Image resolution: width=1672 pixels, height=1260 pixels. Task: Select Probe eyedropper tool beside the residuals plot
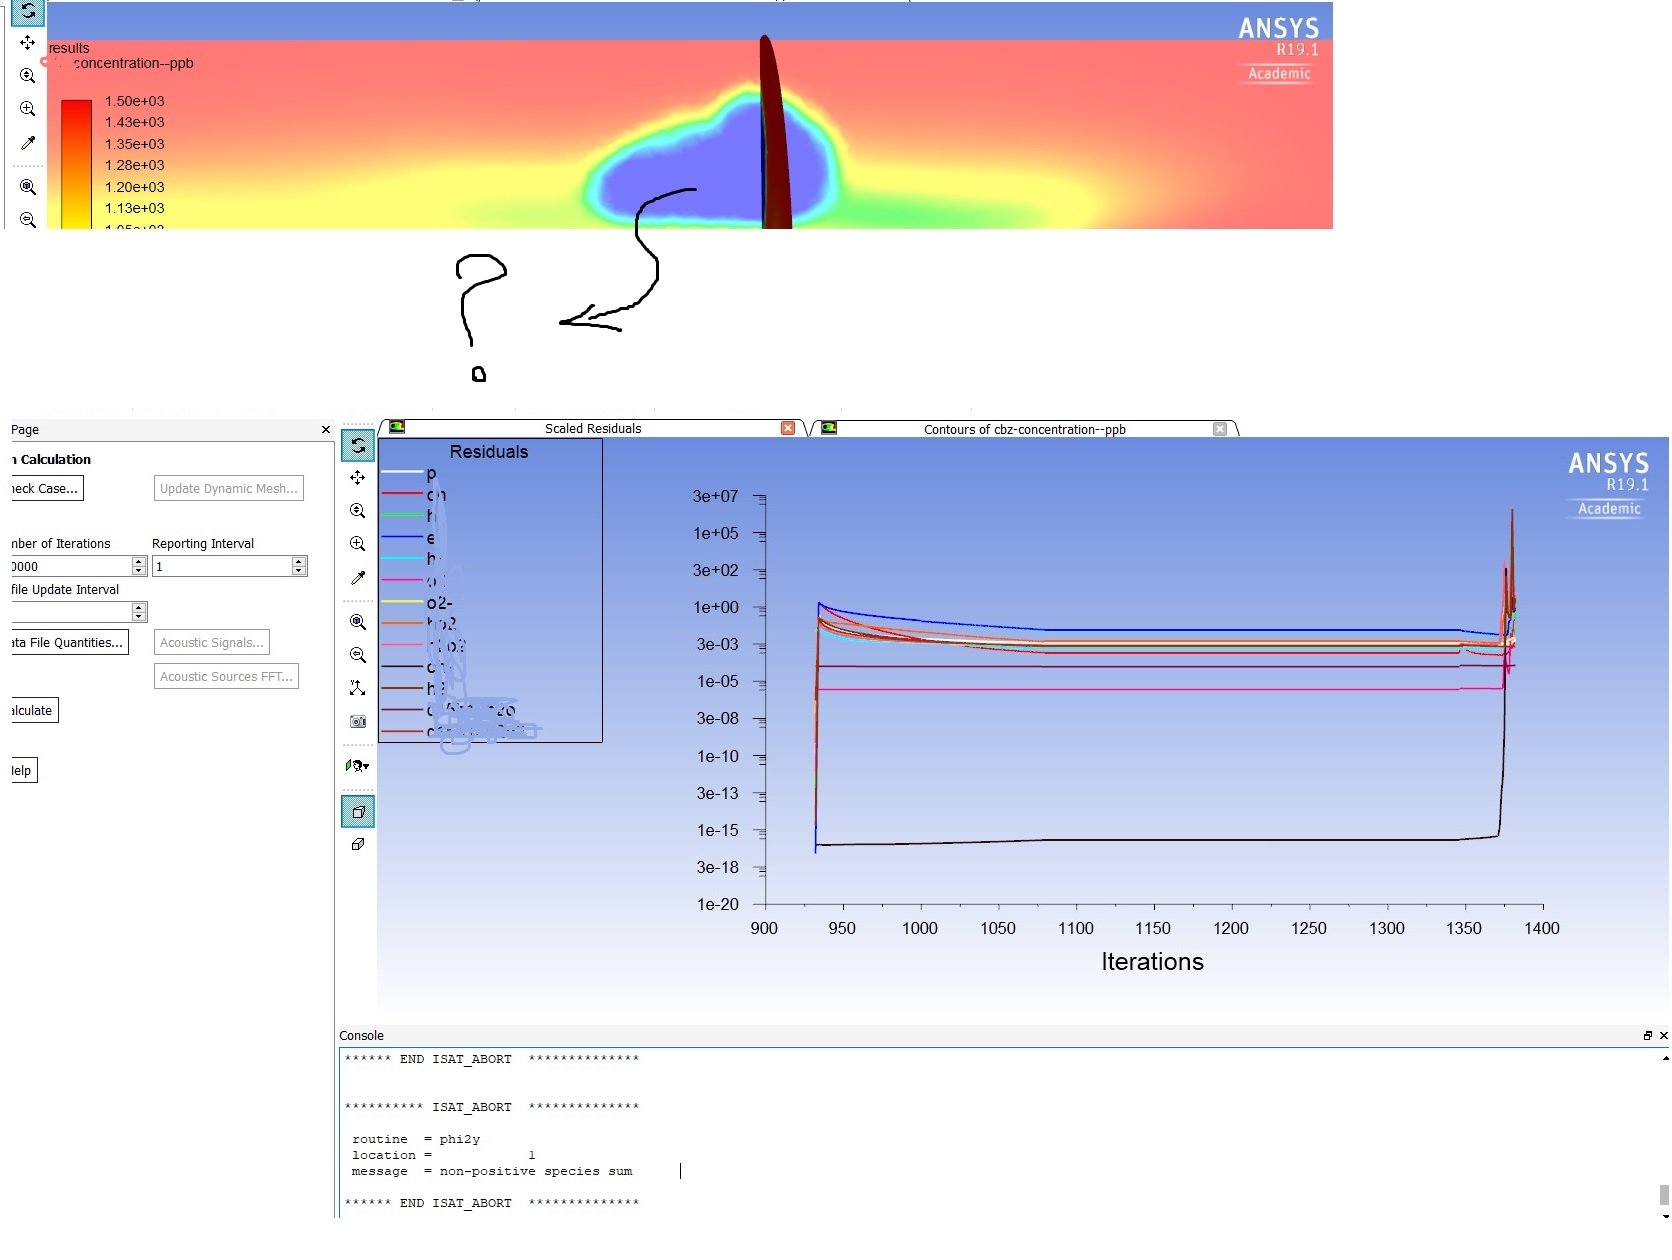[x=358, y=578]
